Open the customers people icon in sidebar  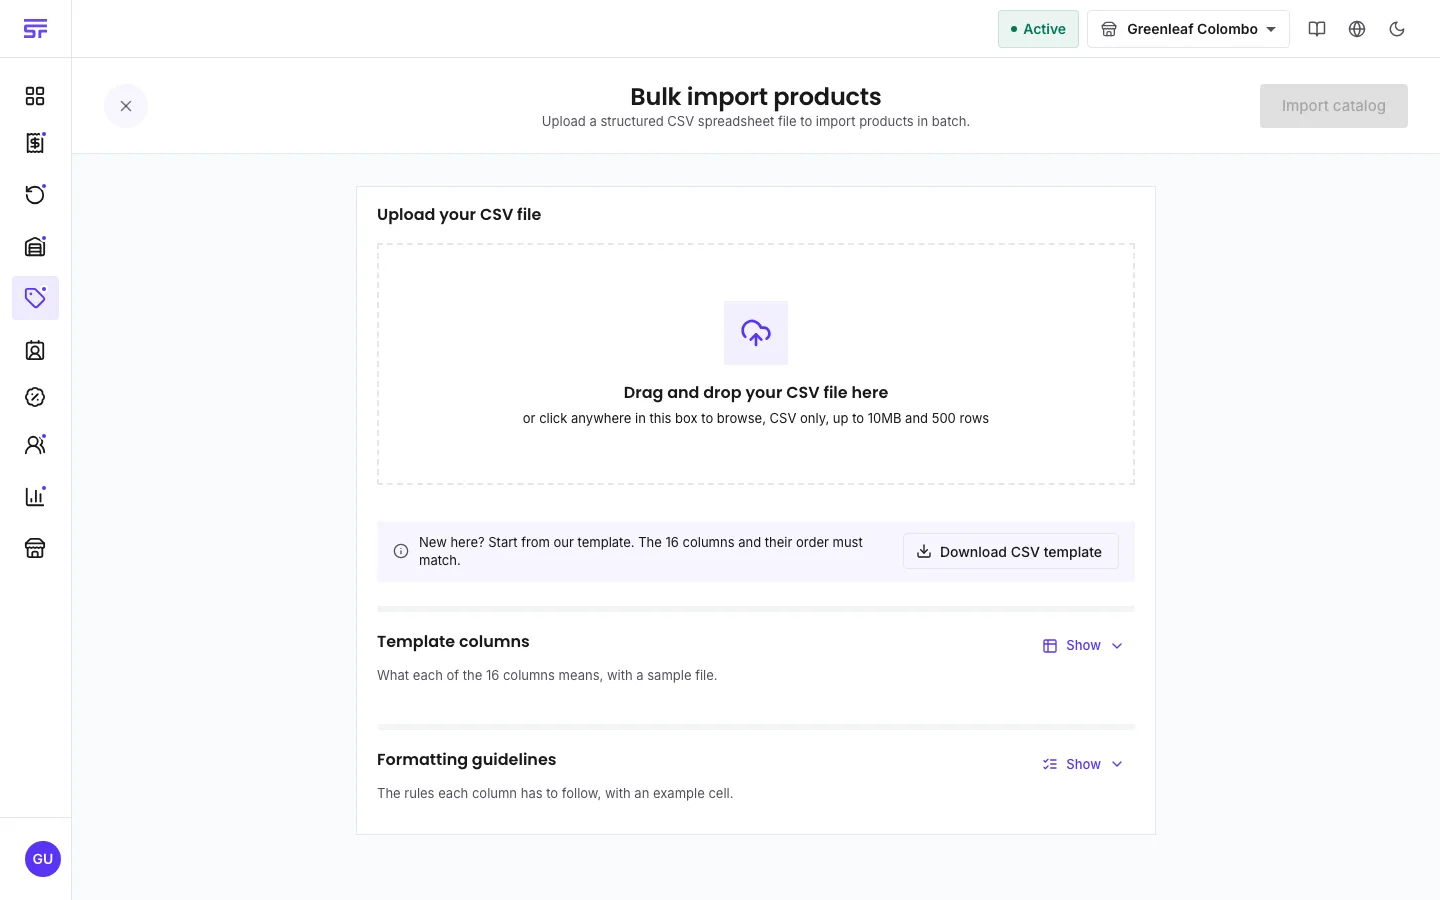(35, 445)
